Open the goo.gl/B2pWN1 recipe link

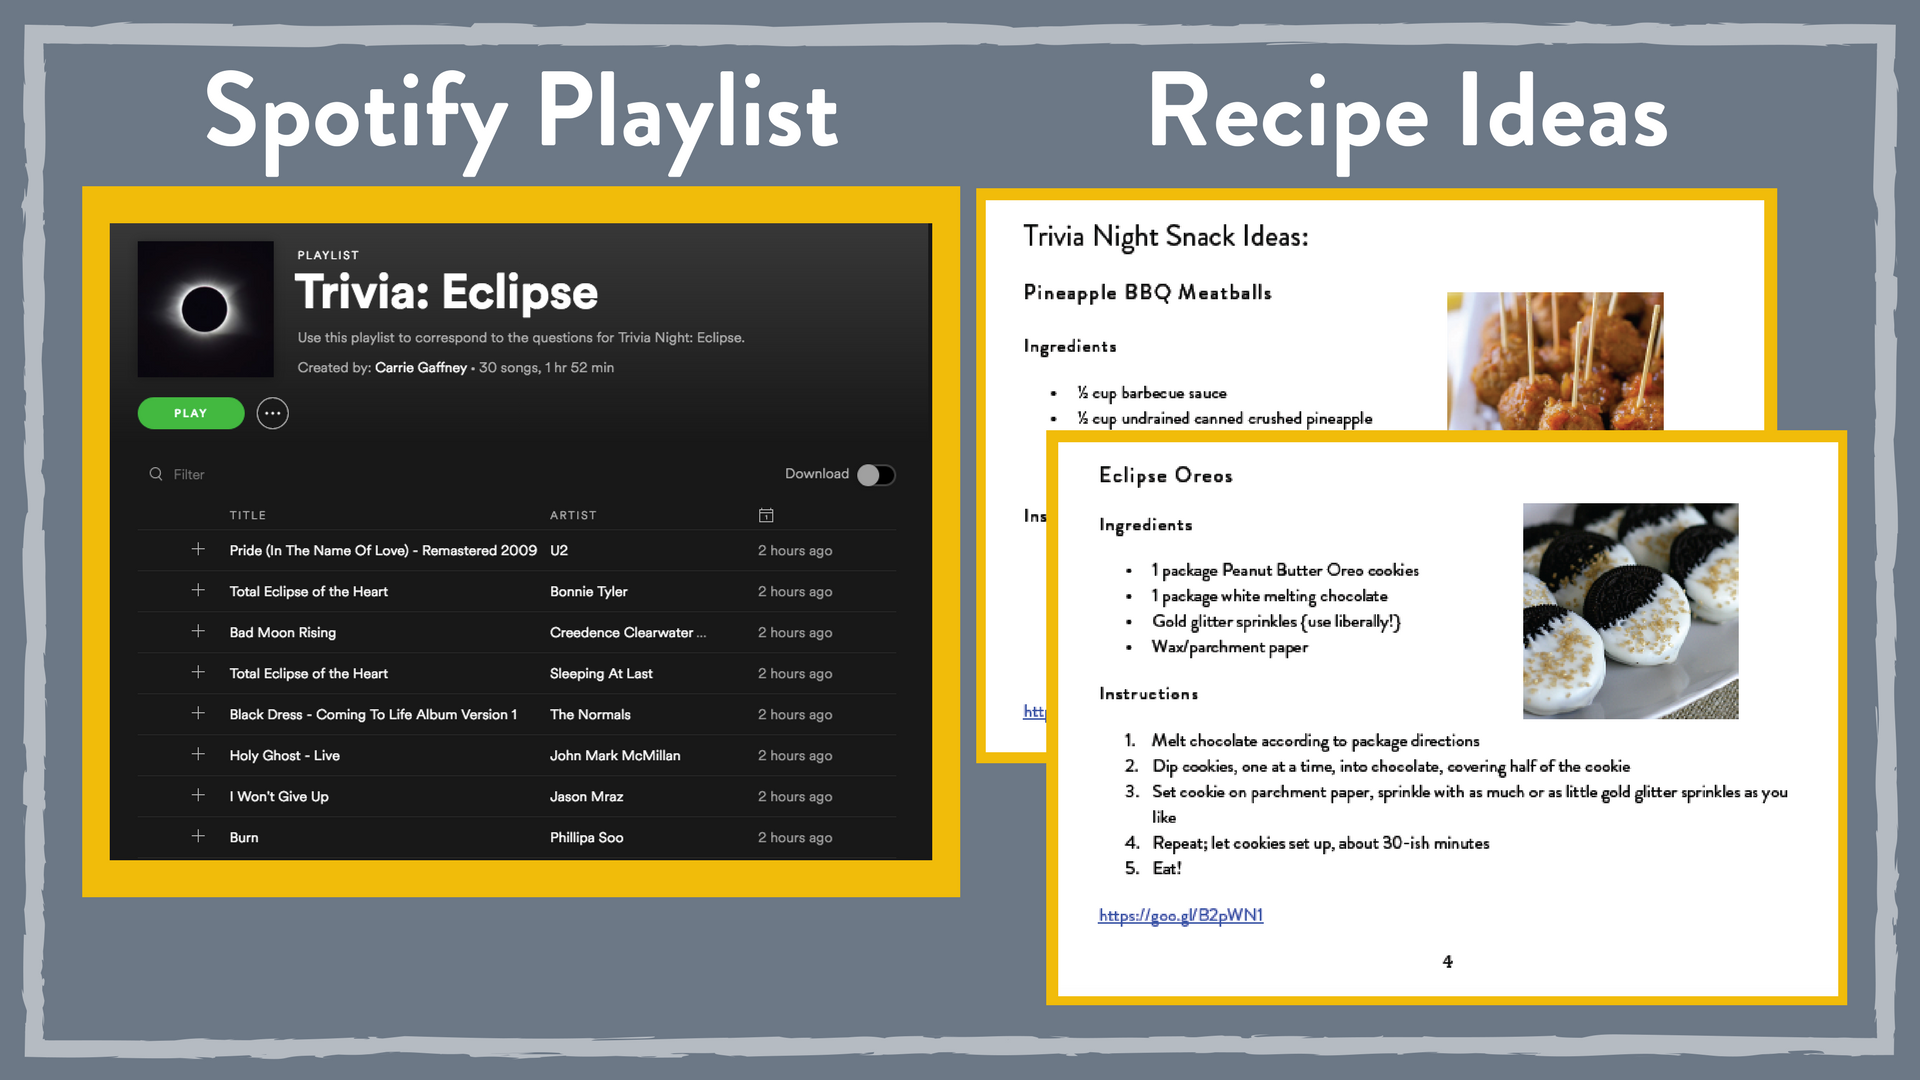(x=1180, y=915)
